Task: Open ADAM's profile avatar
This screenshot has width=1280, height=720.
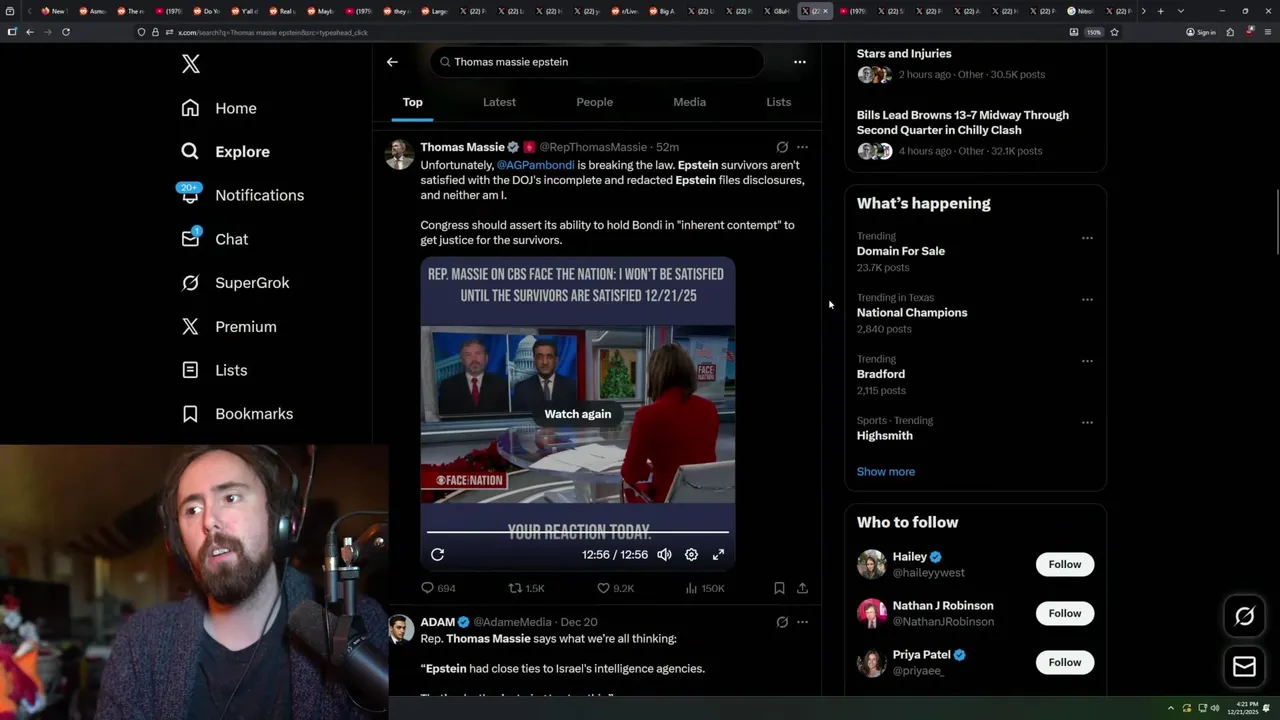Action: tap(400, 630)
